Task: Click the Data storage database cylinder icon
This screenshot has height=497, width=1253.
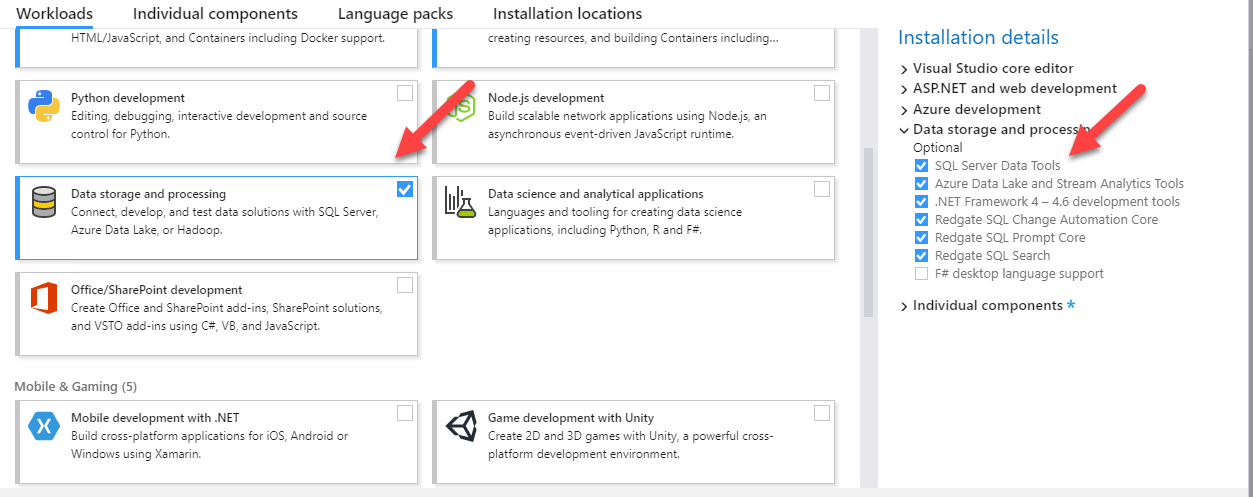Action: pos(44,202)
